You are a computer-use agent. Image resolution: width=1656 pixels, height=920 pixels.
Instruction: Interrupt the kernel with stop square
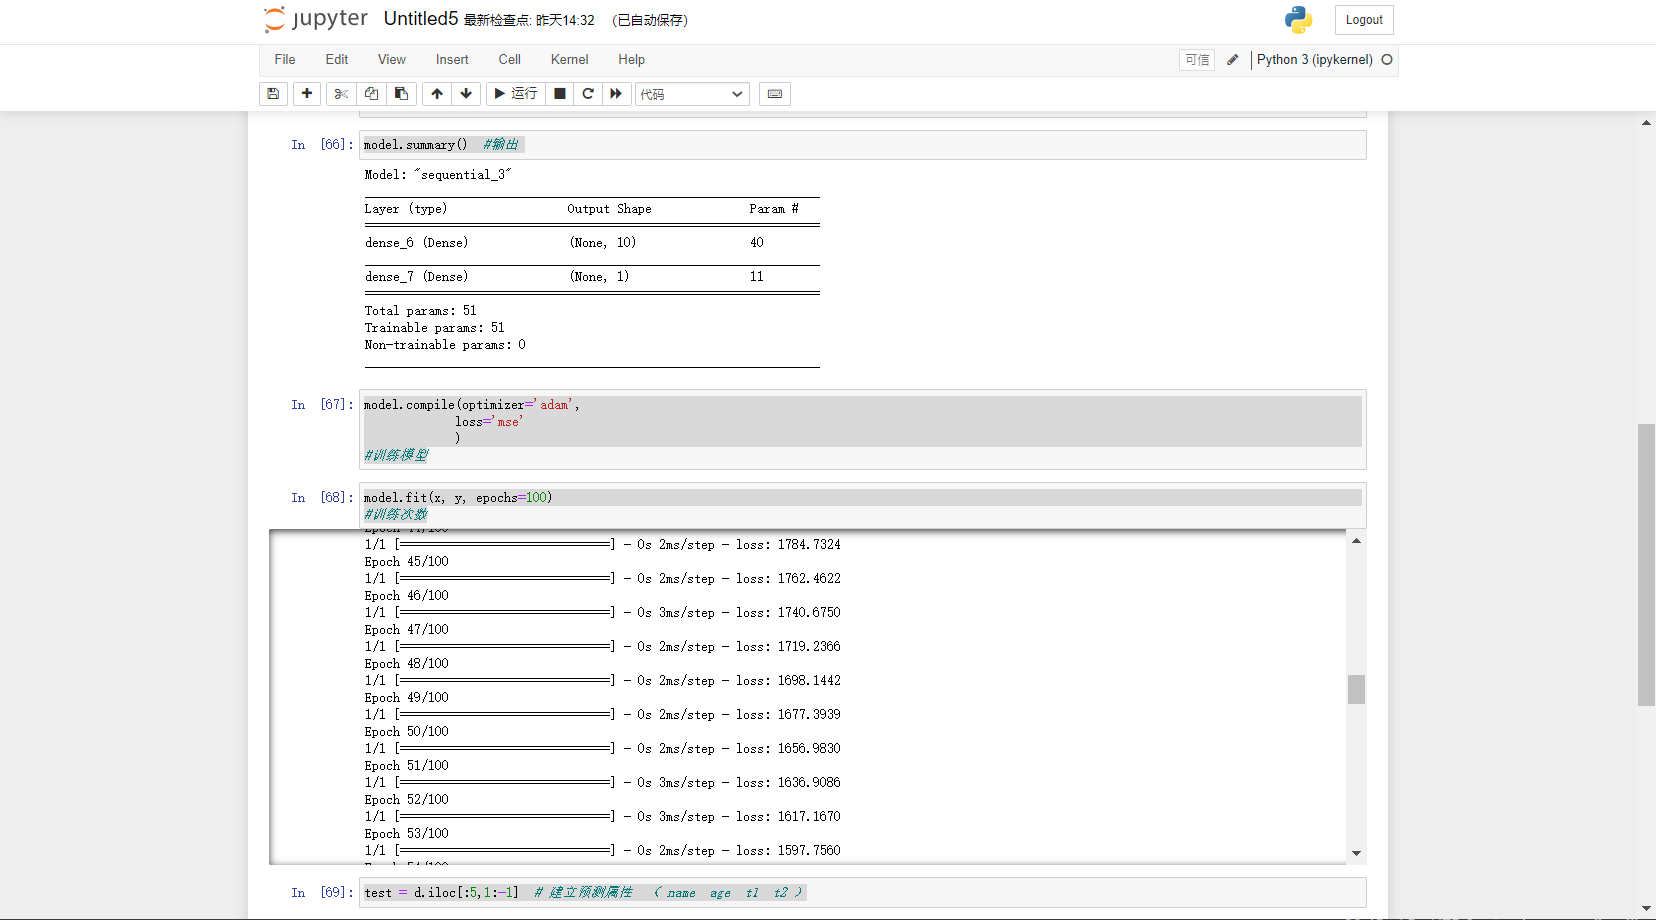[560, 94]
